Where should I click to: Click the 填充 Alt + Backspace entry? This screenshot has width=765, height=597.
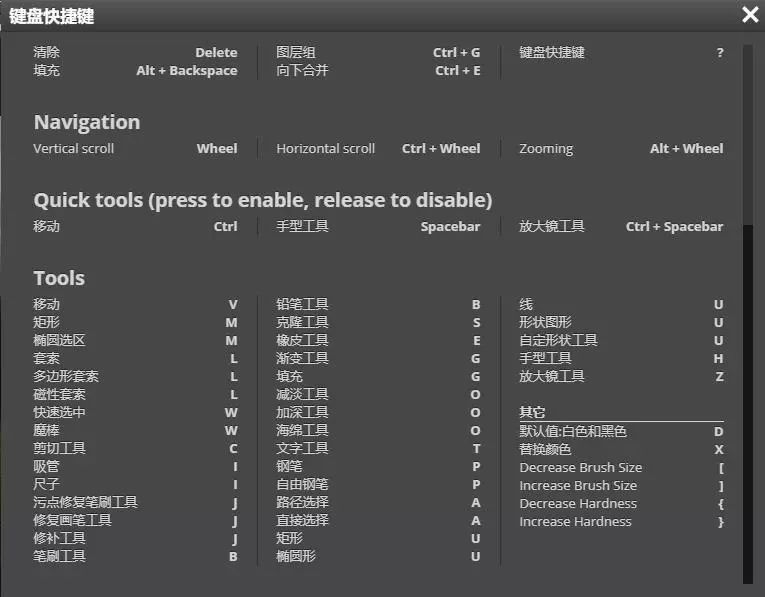(135, 70)
